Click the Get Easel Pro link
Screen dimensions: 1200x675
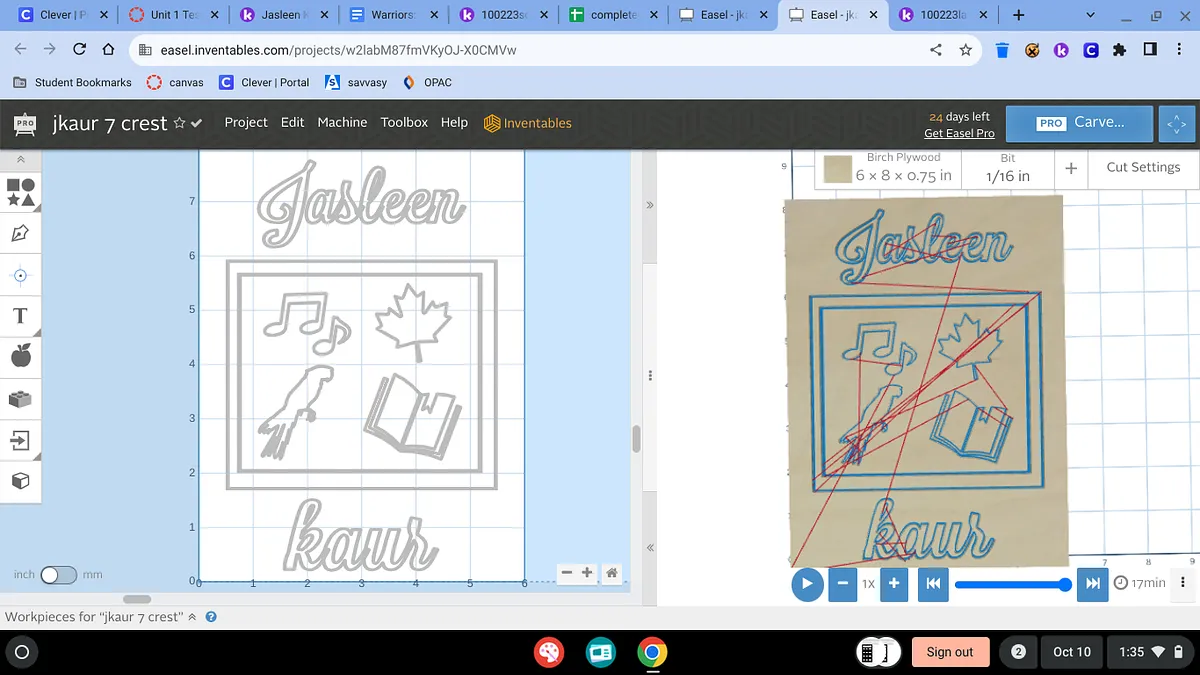coord(959,133)
